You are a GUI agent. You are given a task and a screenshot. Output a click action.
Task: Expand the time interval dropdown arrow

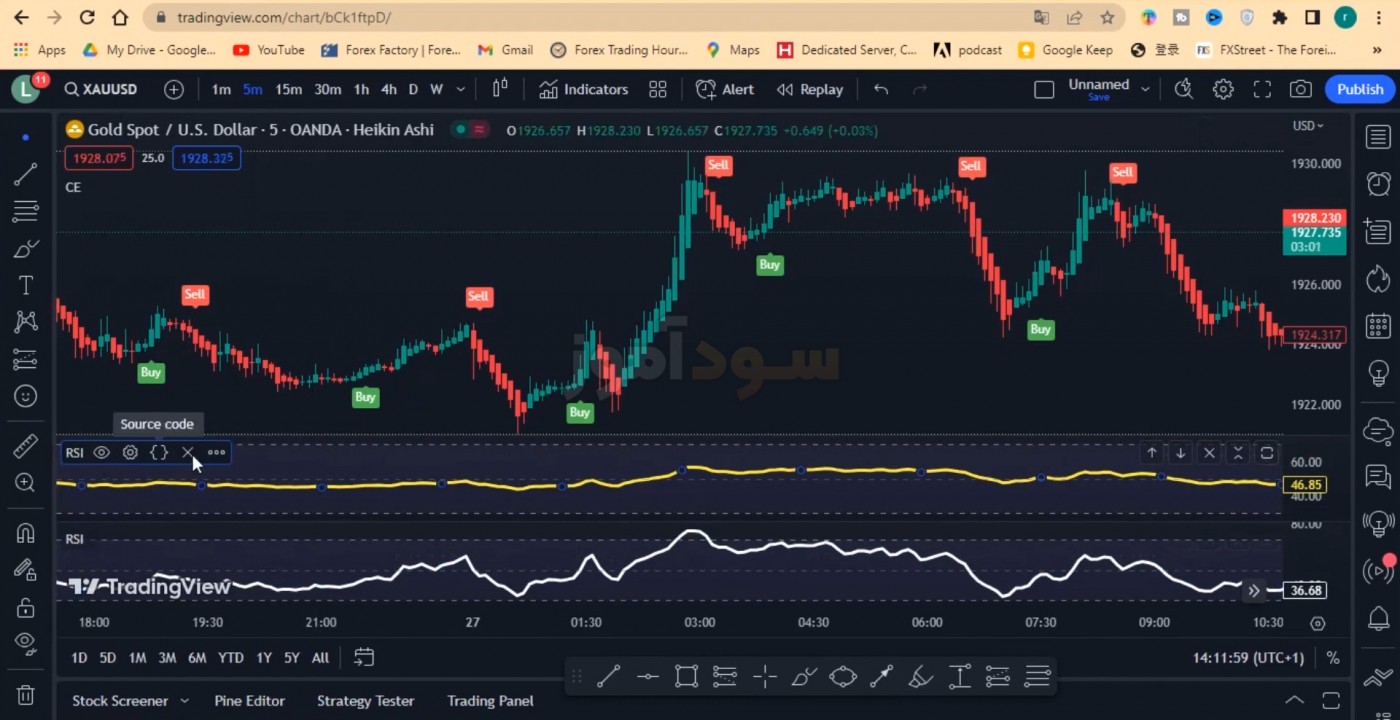[460, 89]
